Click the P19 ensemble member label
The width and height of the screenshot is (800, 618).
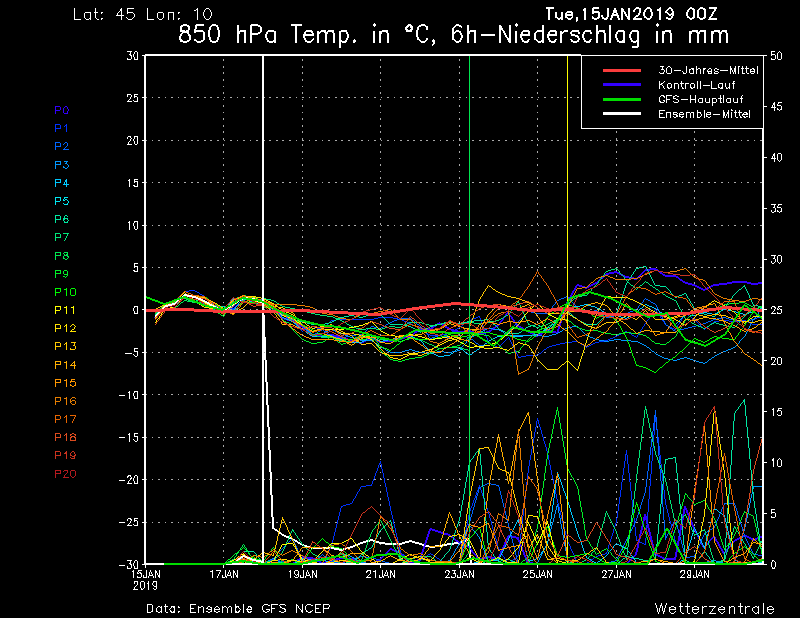pyautogui.click(x=65, y=455)
